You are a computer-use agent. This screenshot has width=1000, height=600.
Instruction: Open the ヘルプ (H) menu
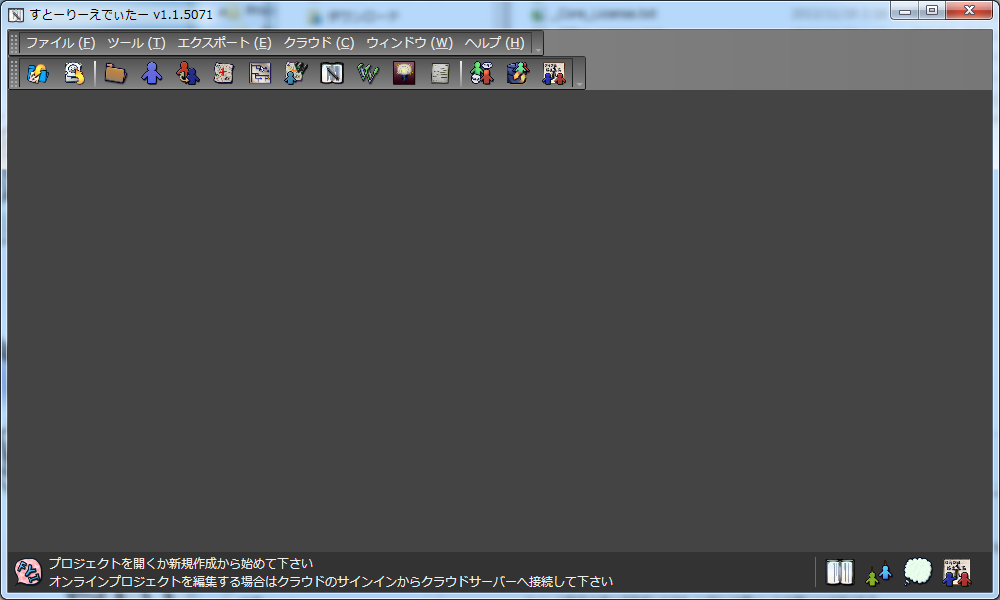[494, 43]
